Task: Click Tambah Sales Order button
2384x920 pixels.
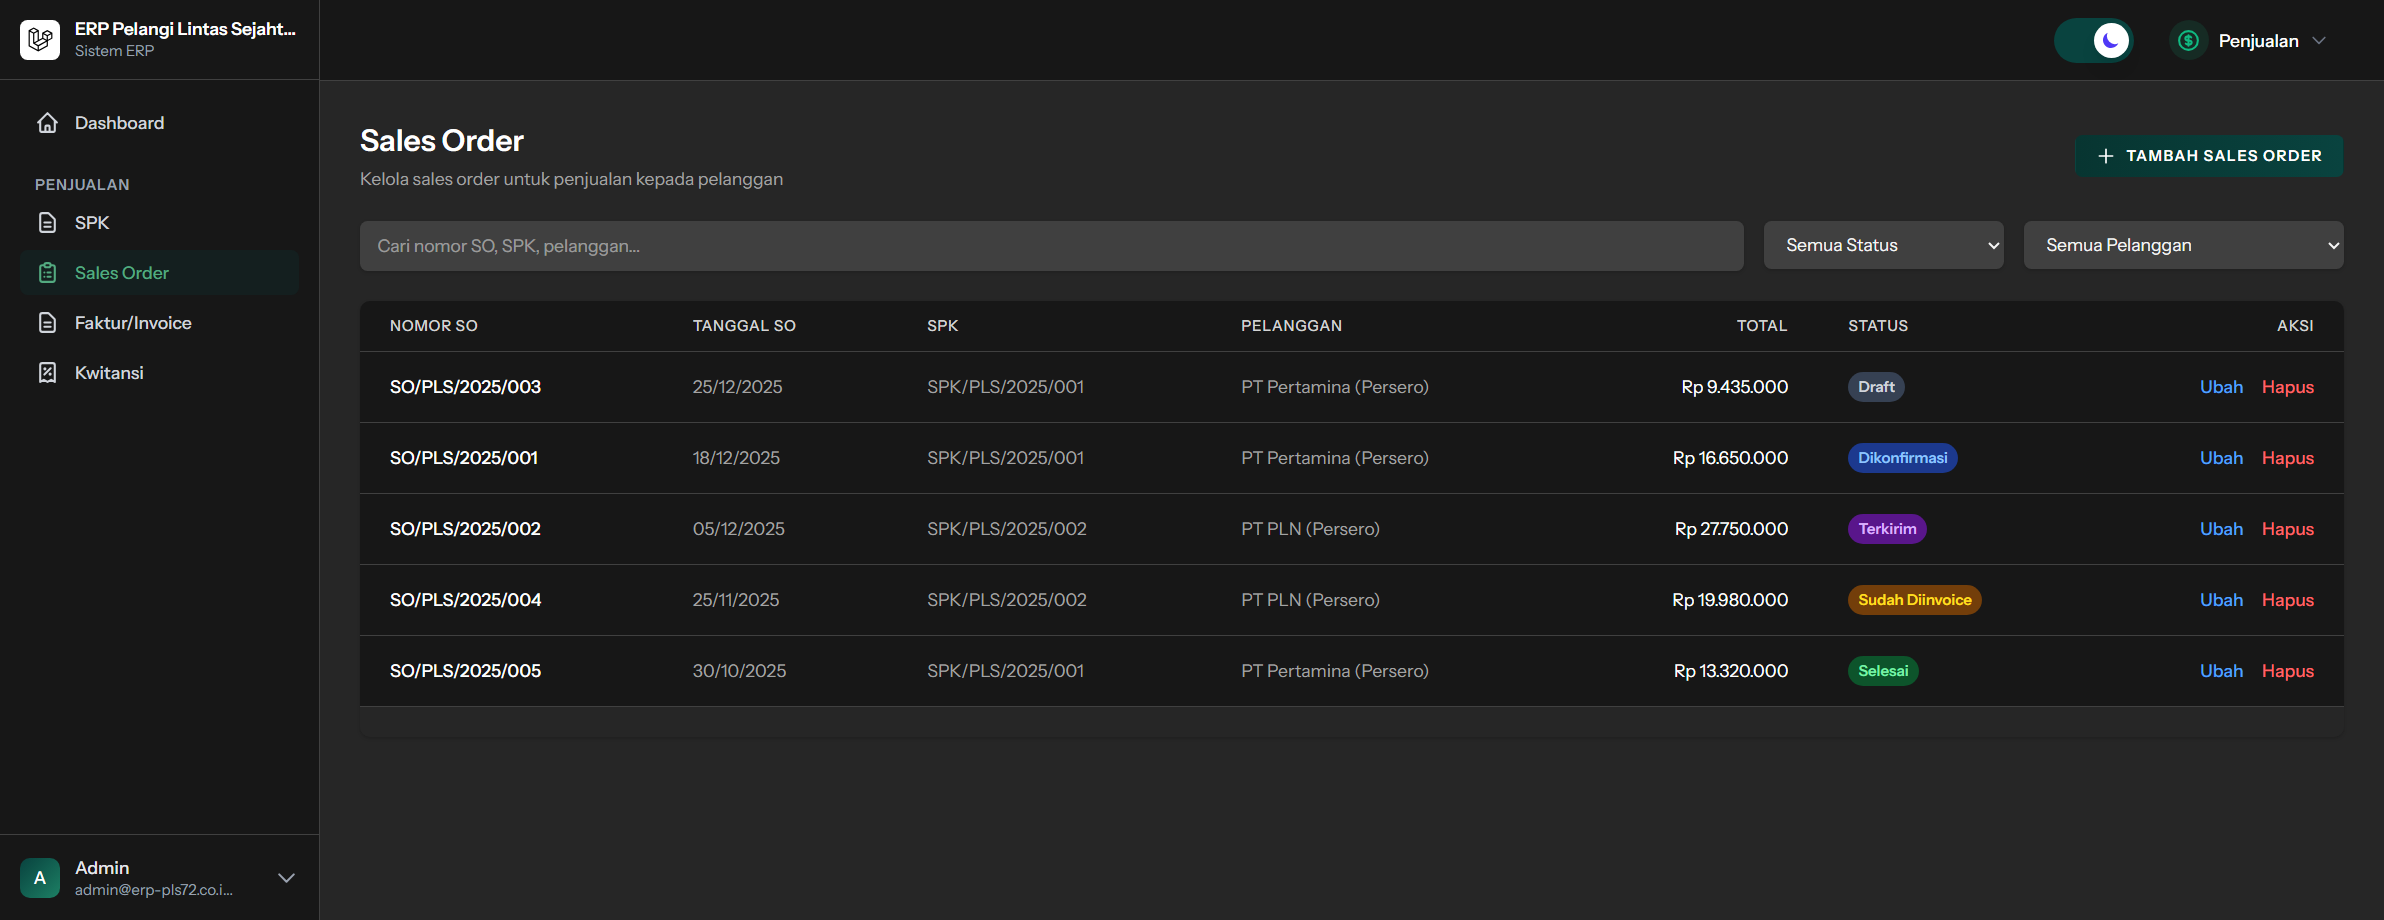Action: [2209, 156]
